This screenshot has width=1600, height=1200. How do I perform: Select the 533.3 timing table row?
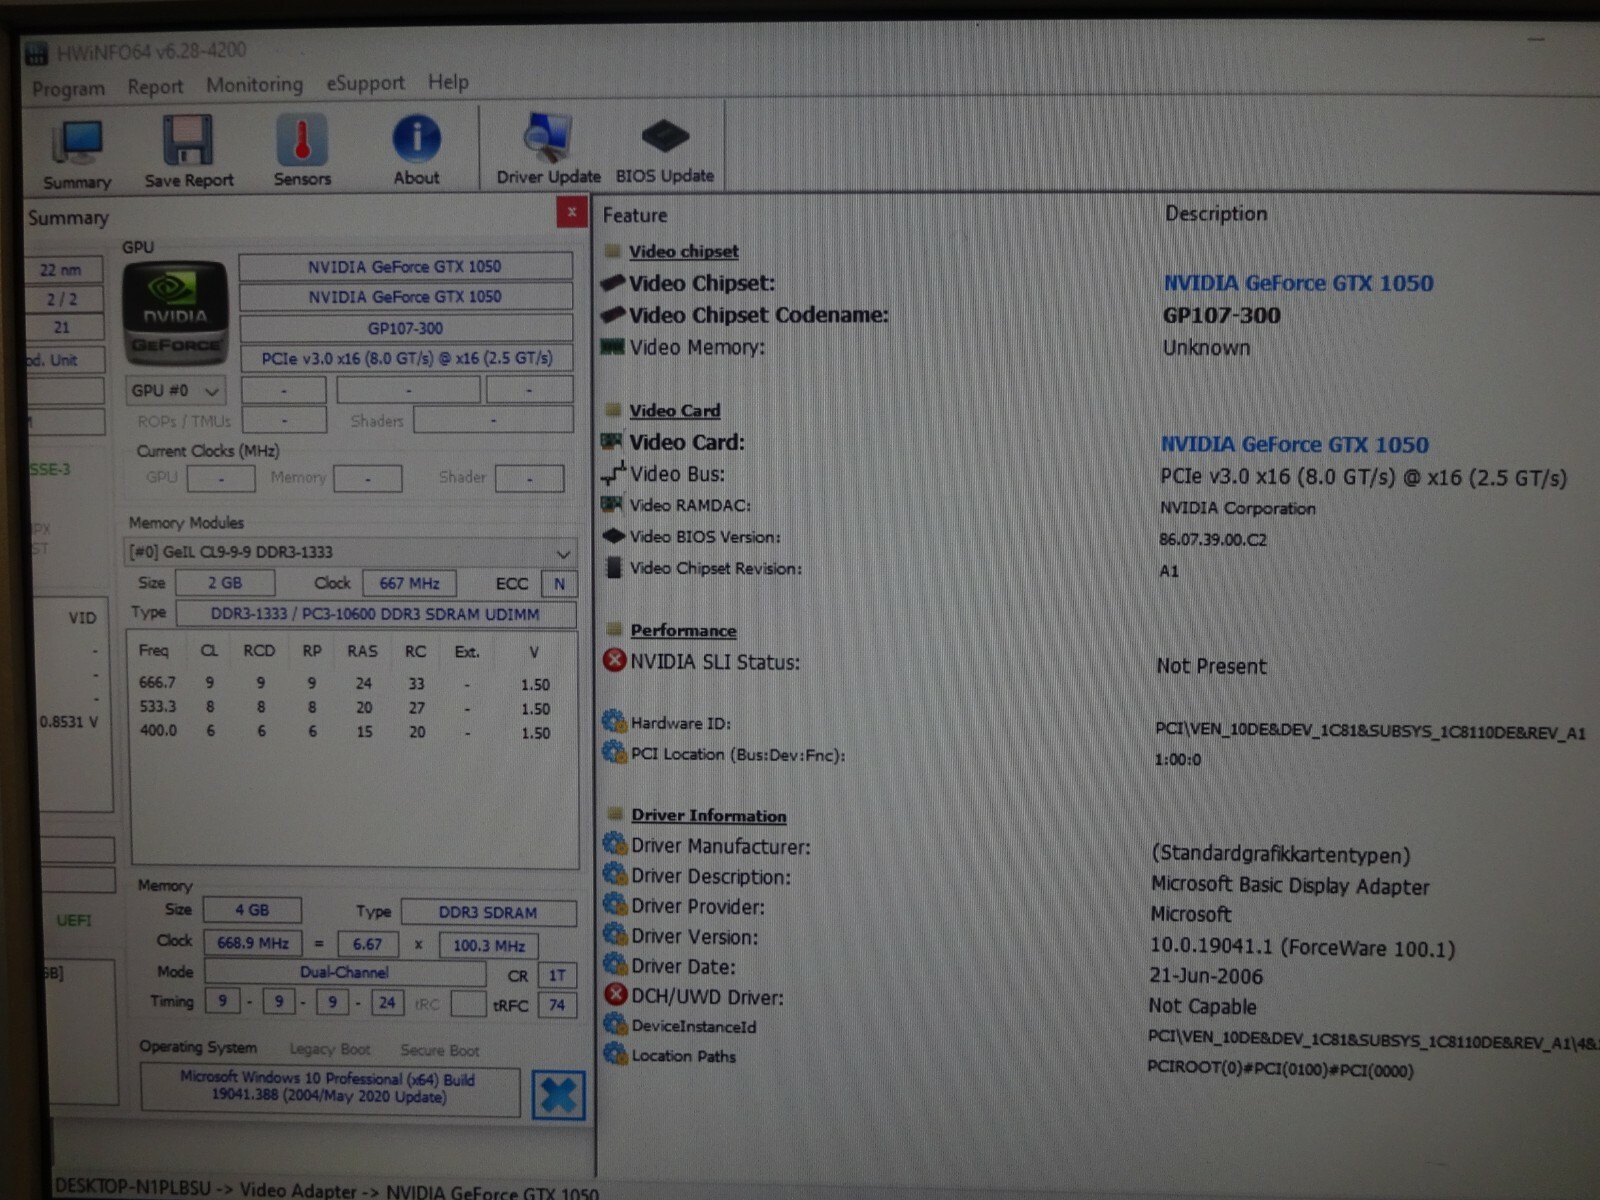pyautogui.click(x=345, y=708)
